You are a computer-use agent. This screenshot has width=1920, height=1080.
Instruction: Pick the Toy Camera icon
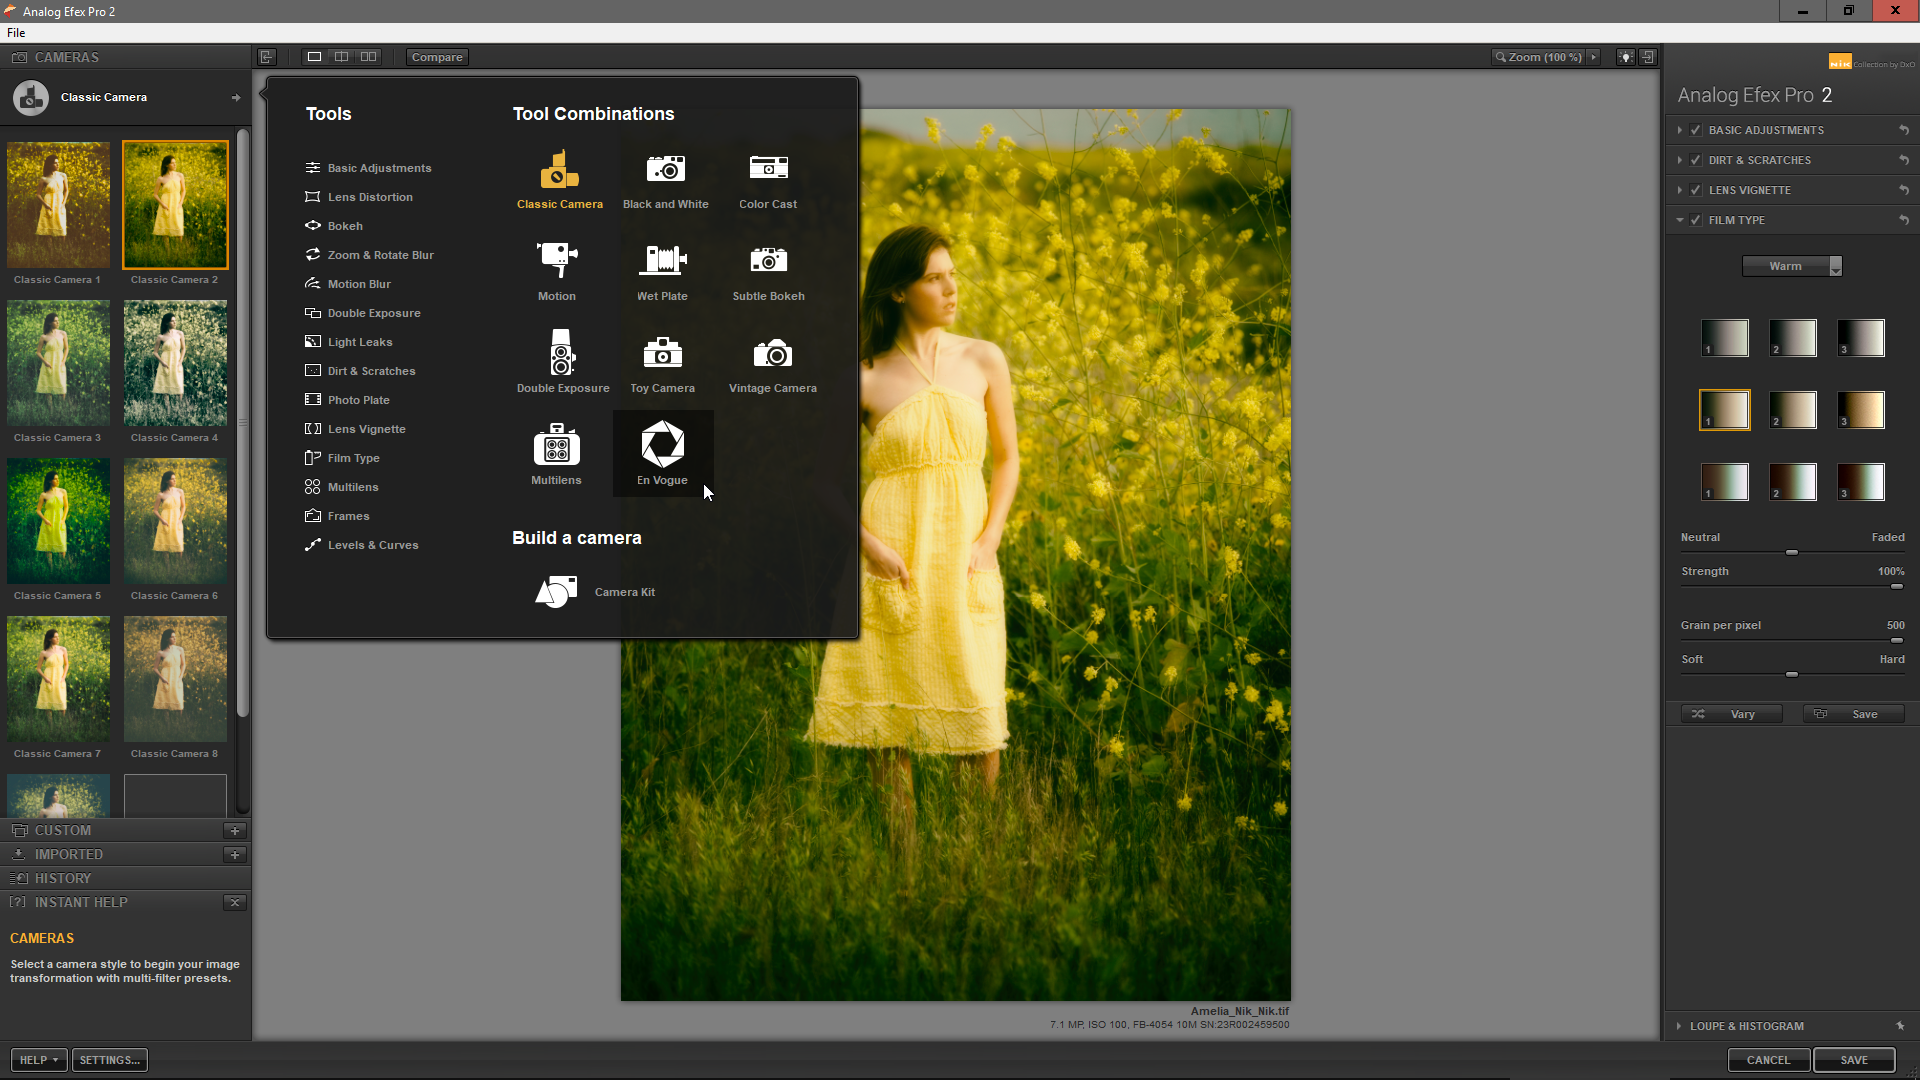(x=662, y=352)
